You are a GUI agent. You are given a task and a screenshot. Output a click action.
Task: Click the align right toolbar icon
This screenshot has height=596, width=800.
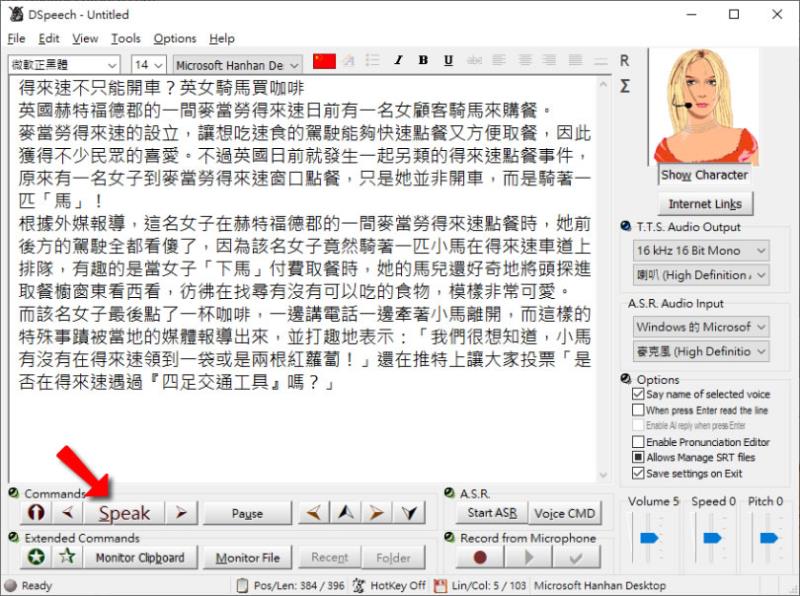549,61
